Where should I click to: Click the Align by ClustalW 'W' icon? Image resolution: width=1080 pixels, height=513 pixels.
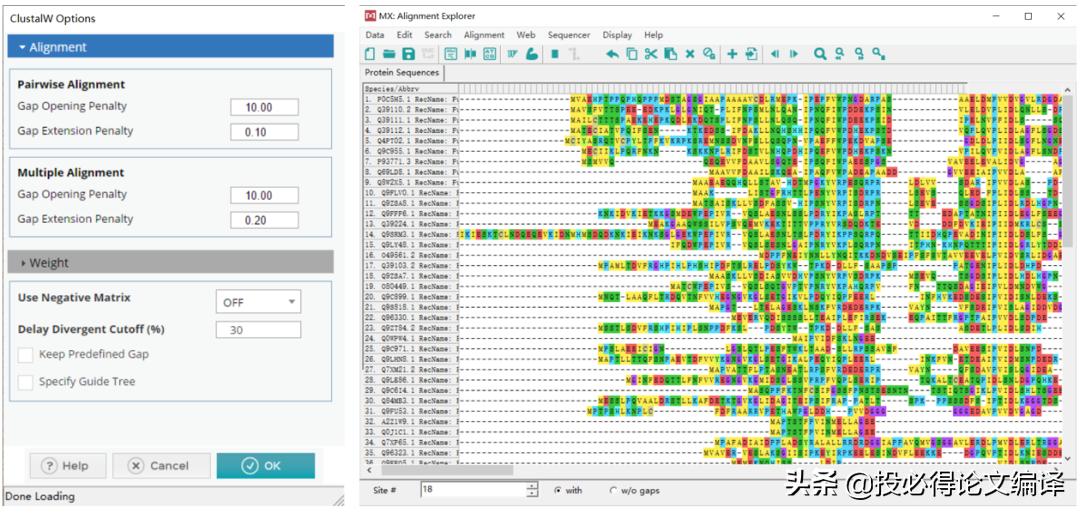[x=512, y=54]
